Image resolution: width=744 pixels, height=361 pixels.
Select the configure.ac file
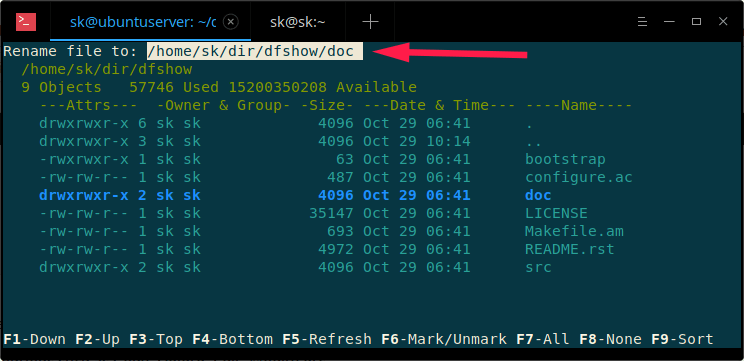(579, 177)
